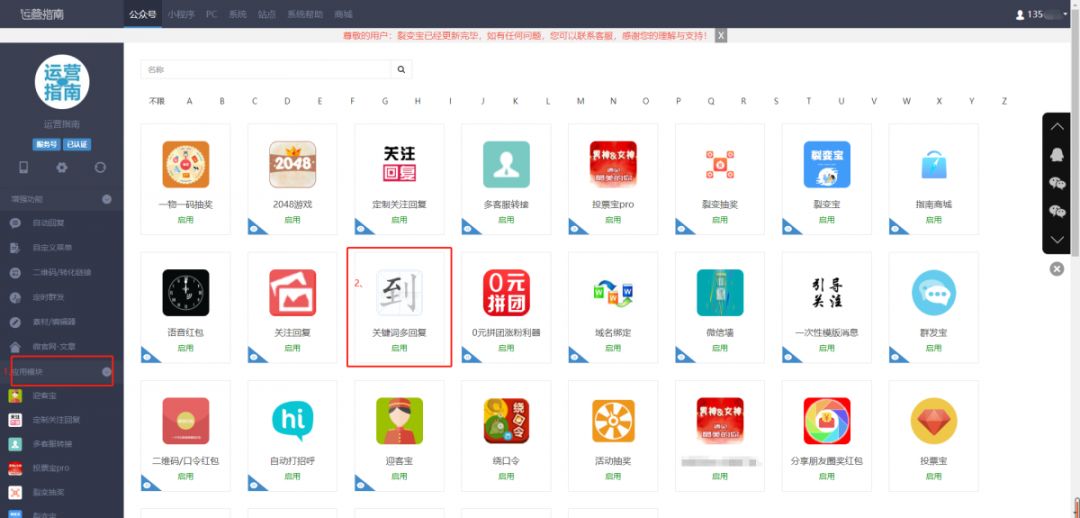Switch to the PC tab
1080x518 pixels.
212,14
